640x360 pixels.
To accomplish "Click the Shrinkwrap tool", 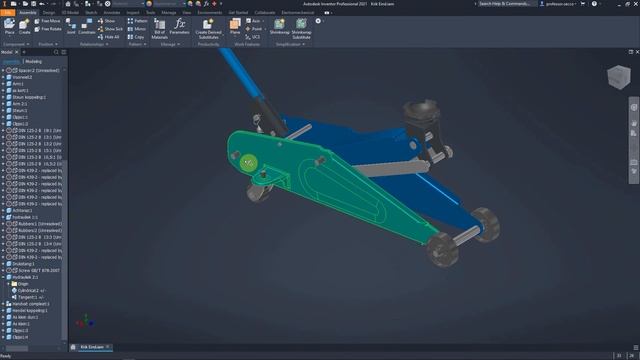I will coord(280,27).
